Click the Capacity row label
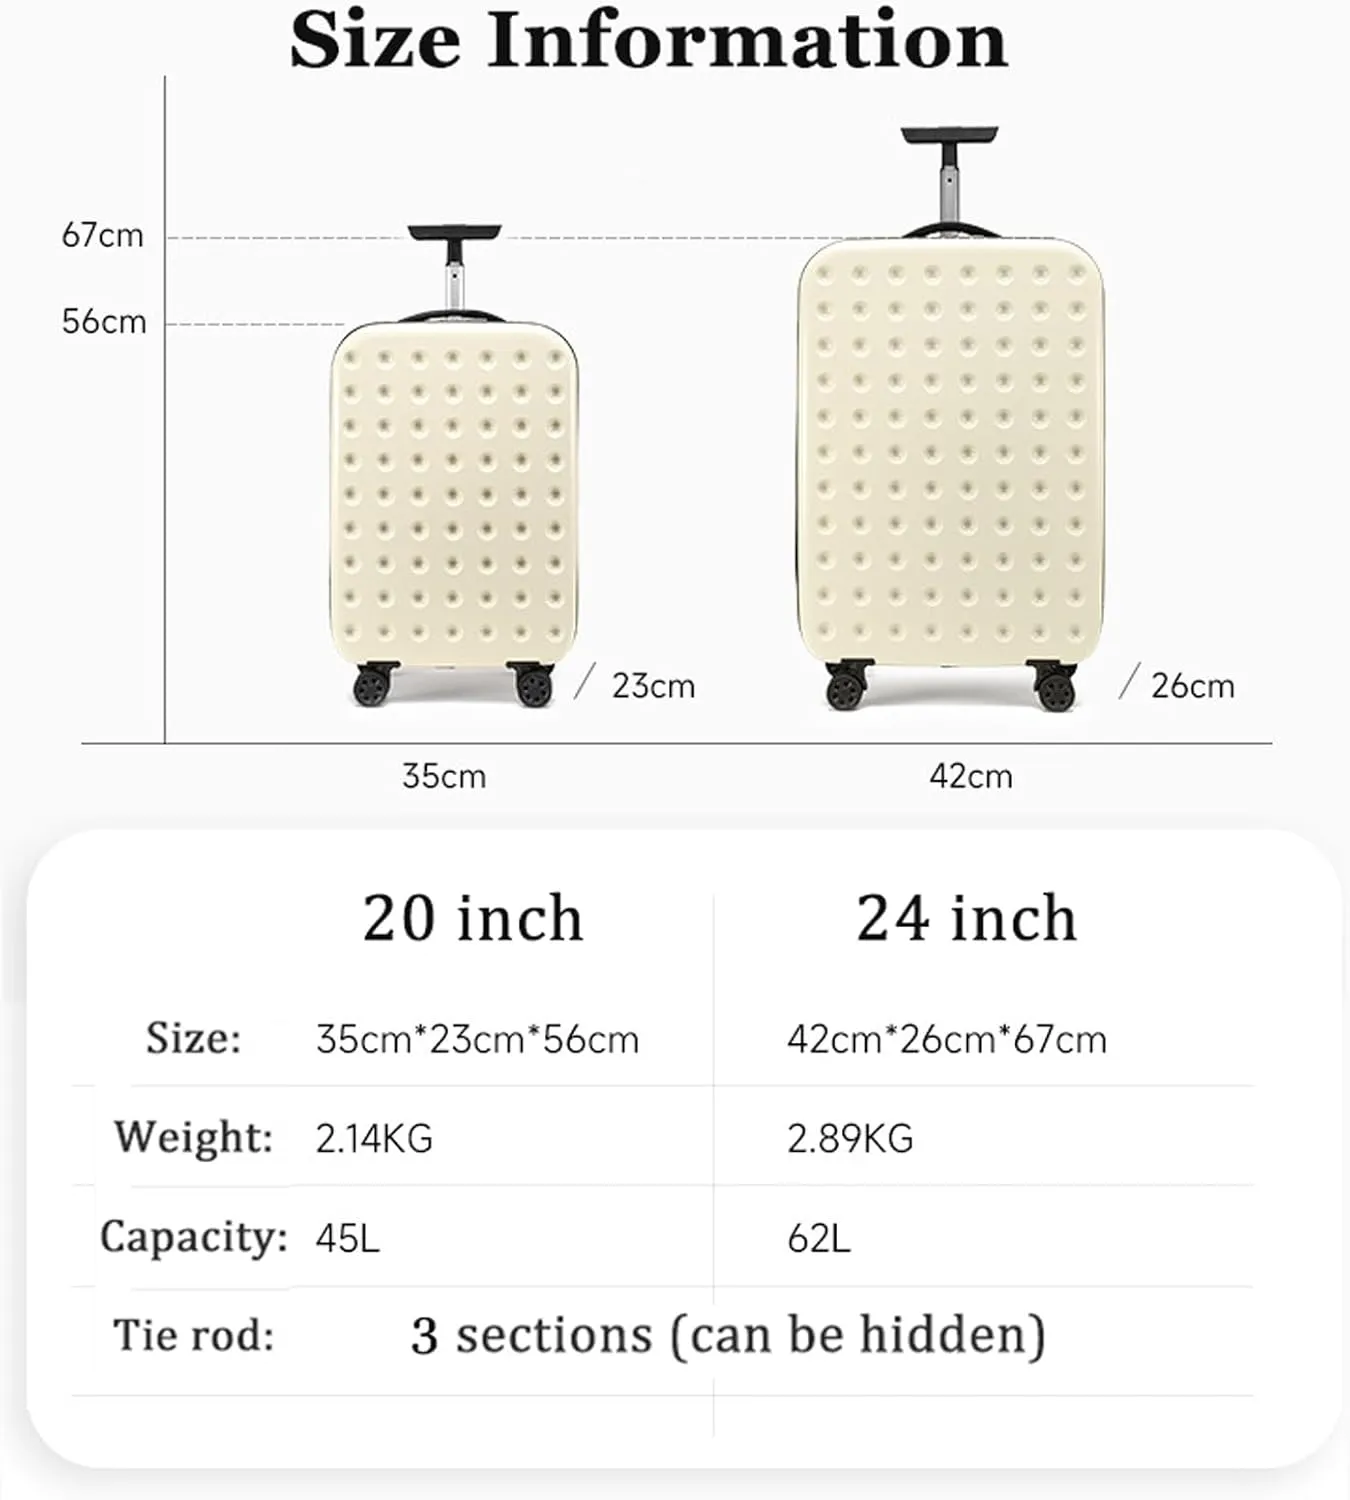 [x=194, y=1237]
